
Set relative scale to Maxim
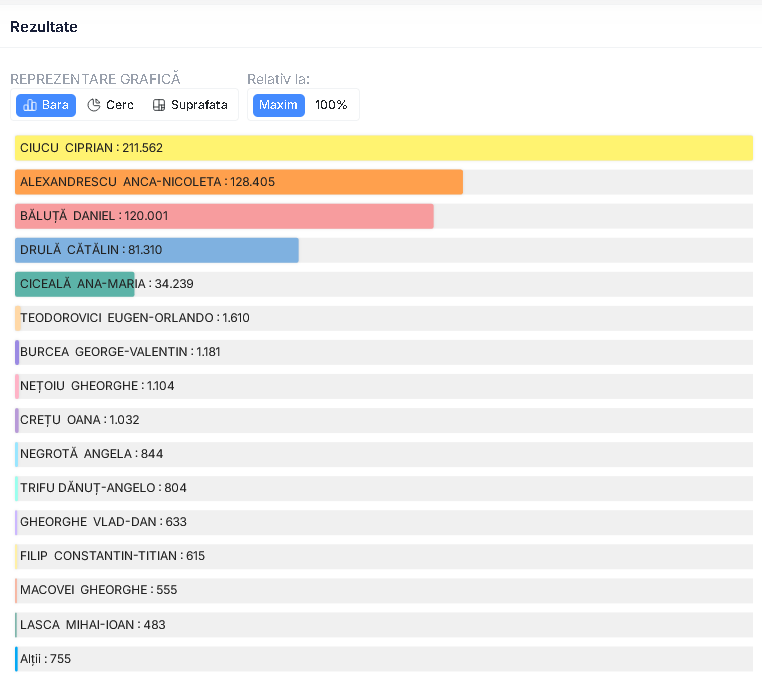tap(278, 105)
